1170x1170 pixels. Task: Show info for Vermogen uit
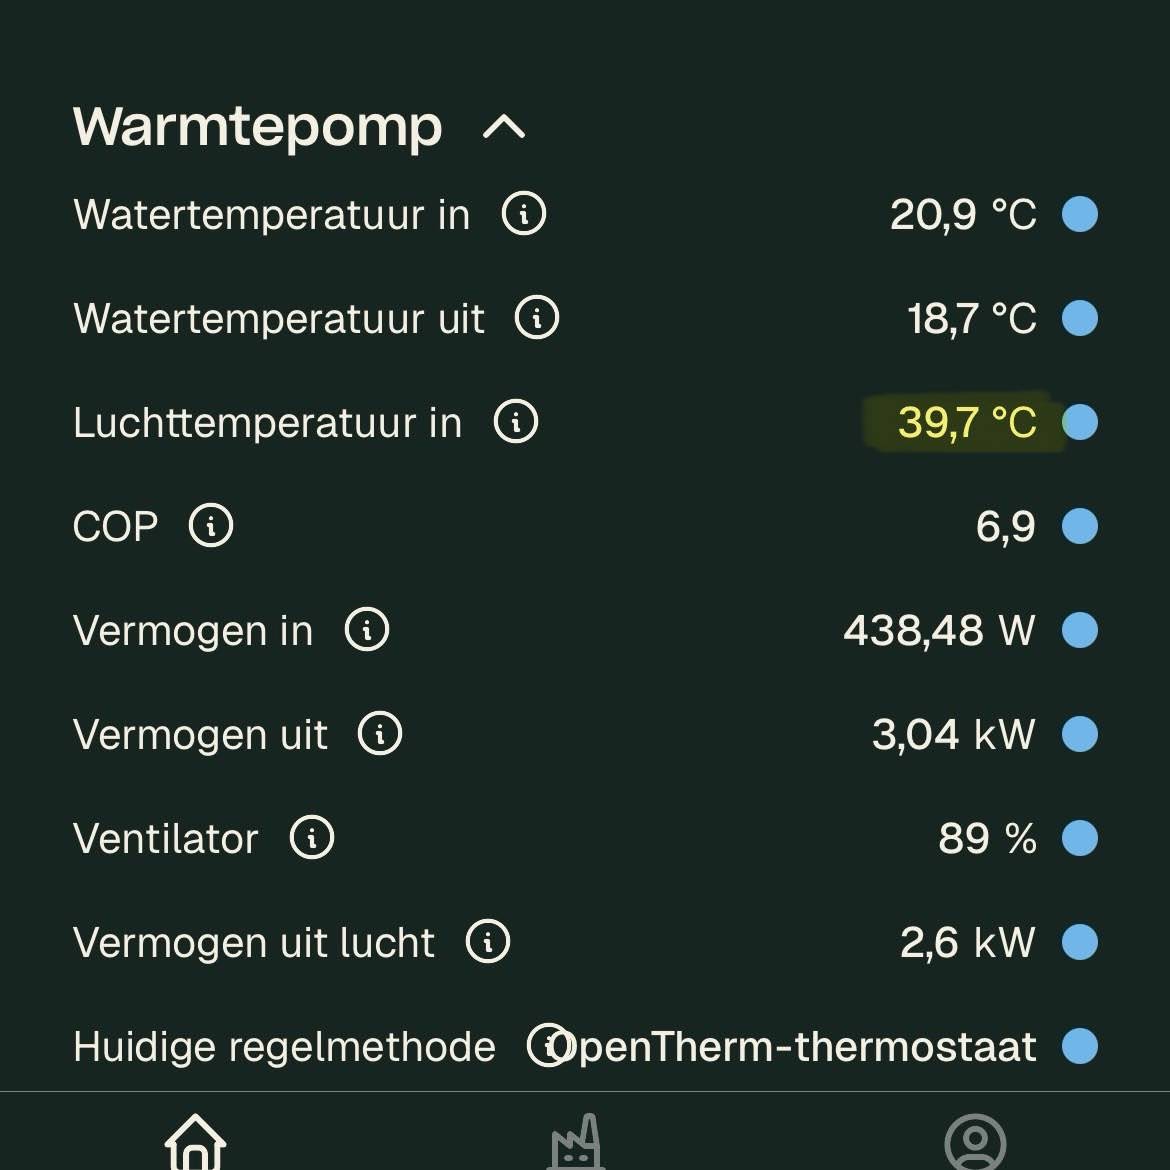click(380, 734)
